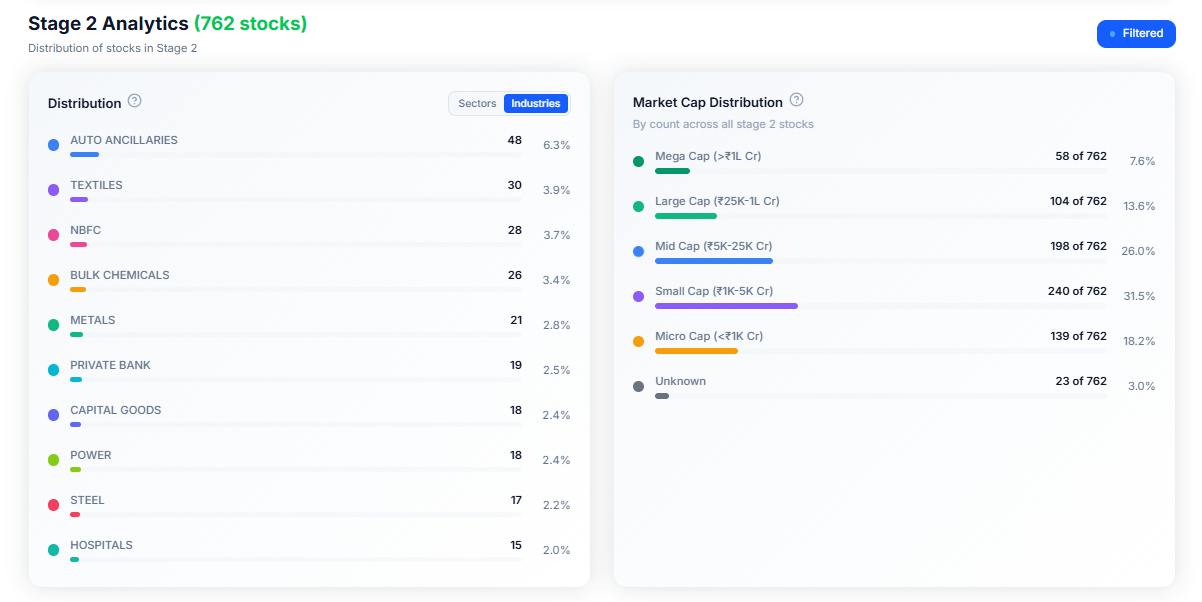Click the Mega Cap progress bar
This screenshot has height=602, width=1202.
pos(881,171)
